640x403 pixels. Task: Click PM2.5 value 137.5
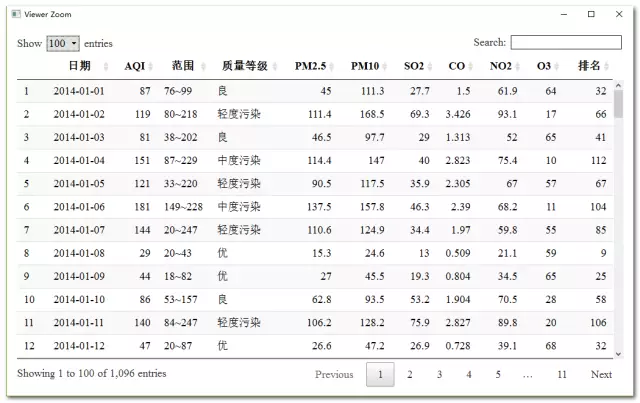coord(319,207)
